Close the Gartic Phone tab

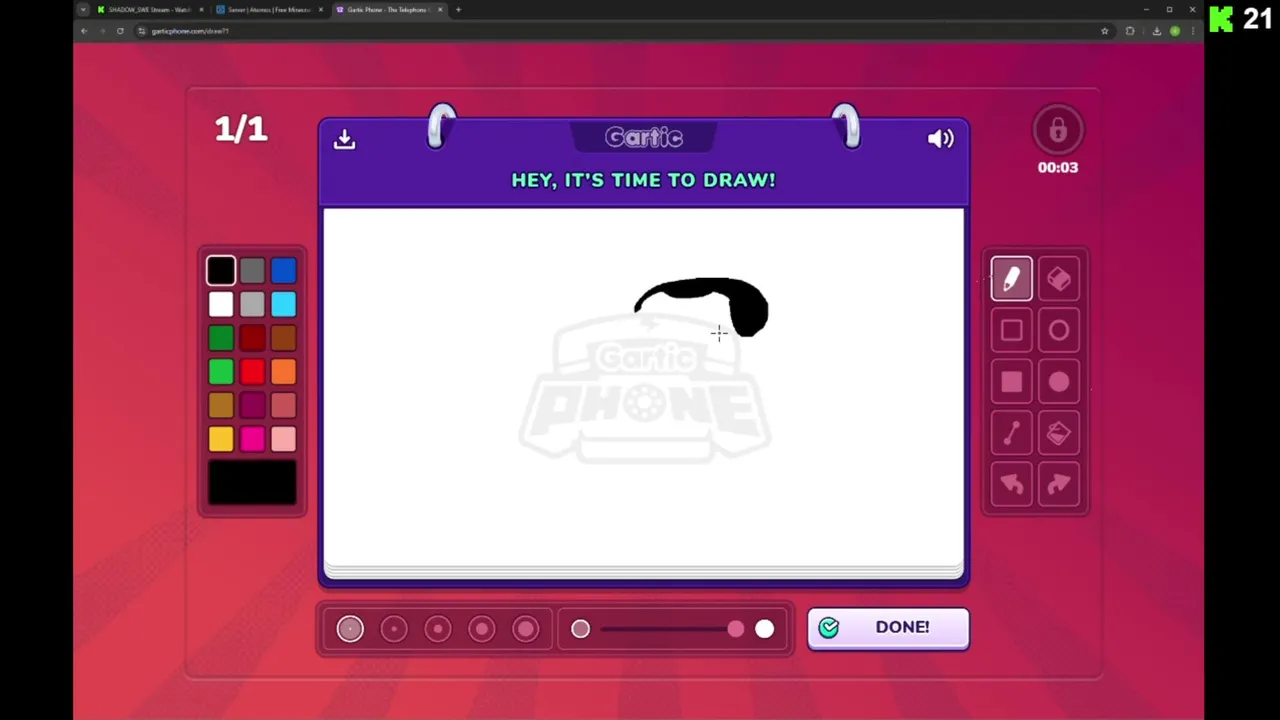[439, 10]
